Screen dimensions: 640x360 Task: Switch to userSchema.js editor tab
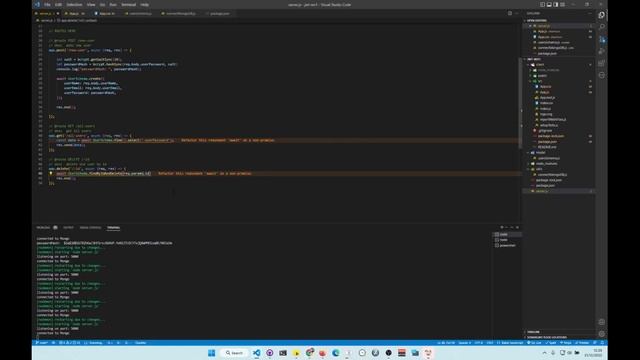140,13
